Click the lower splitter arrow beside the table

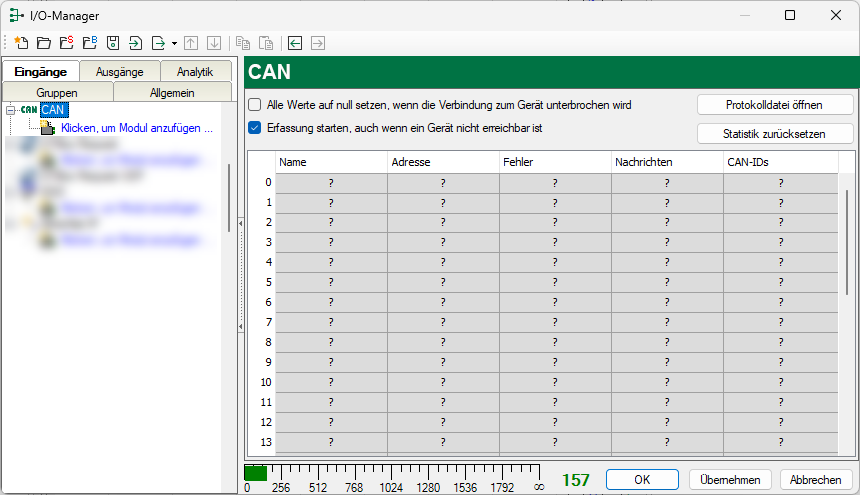pos(241,327)
